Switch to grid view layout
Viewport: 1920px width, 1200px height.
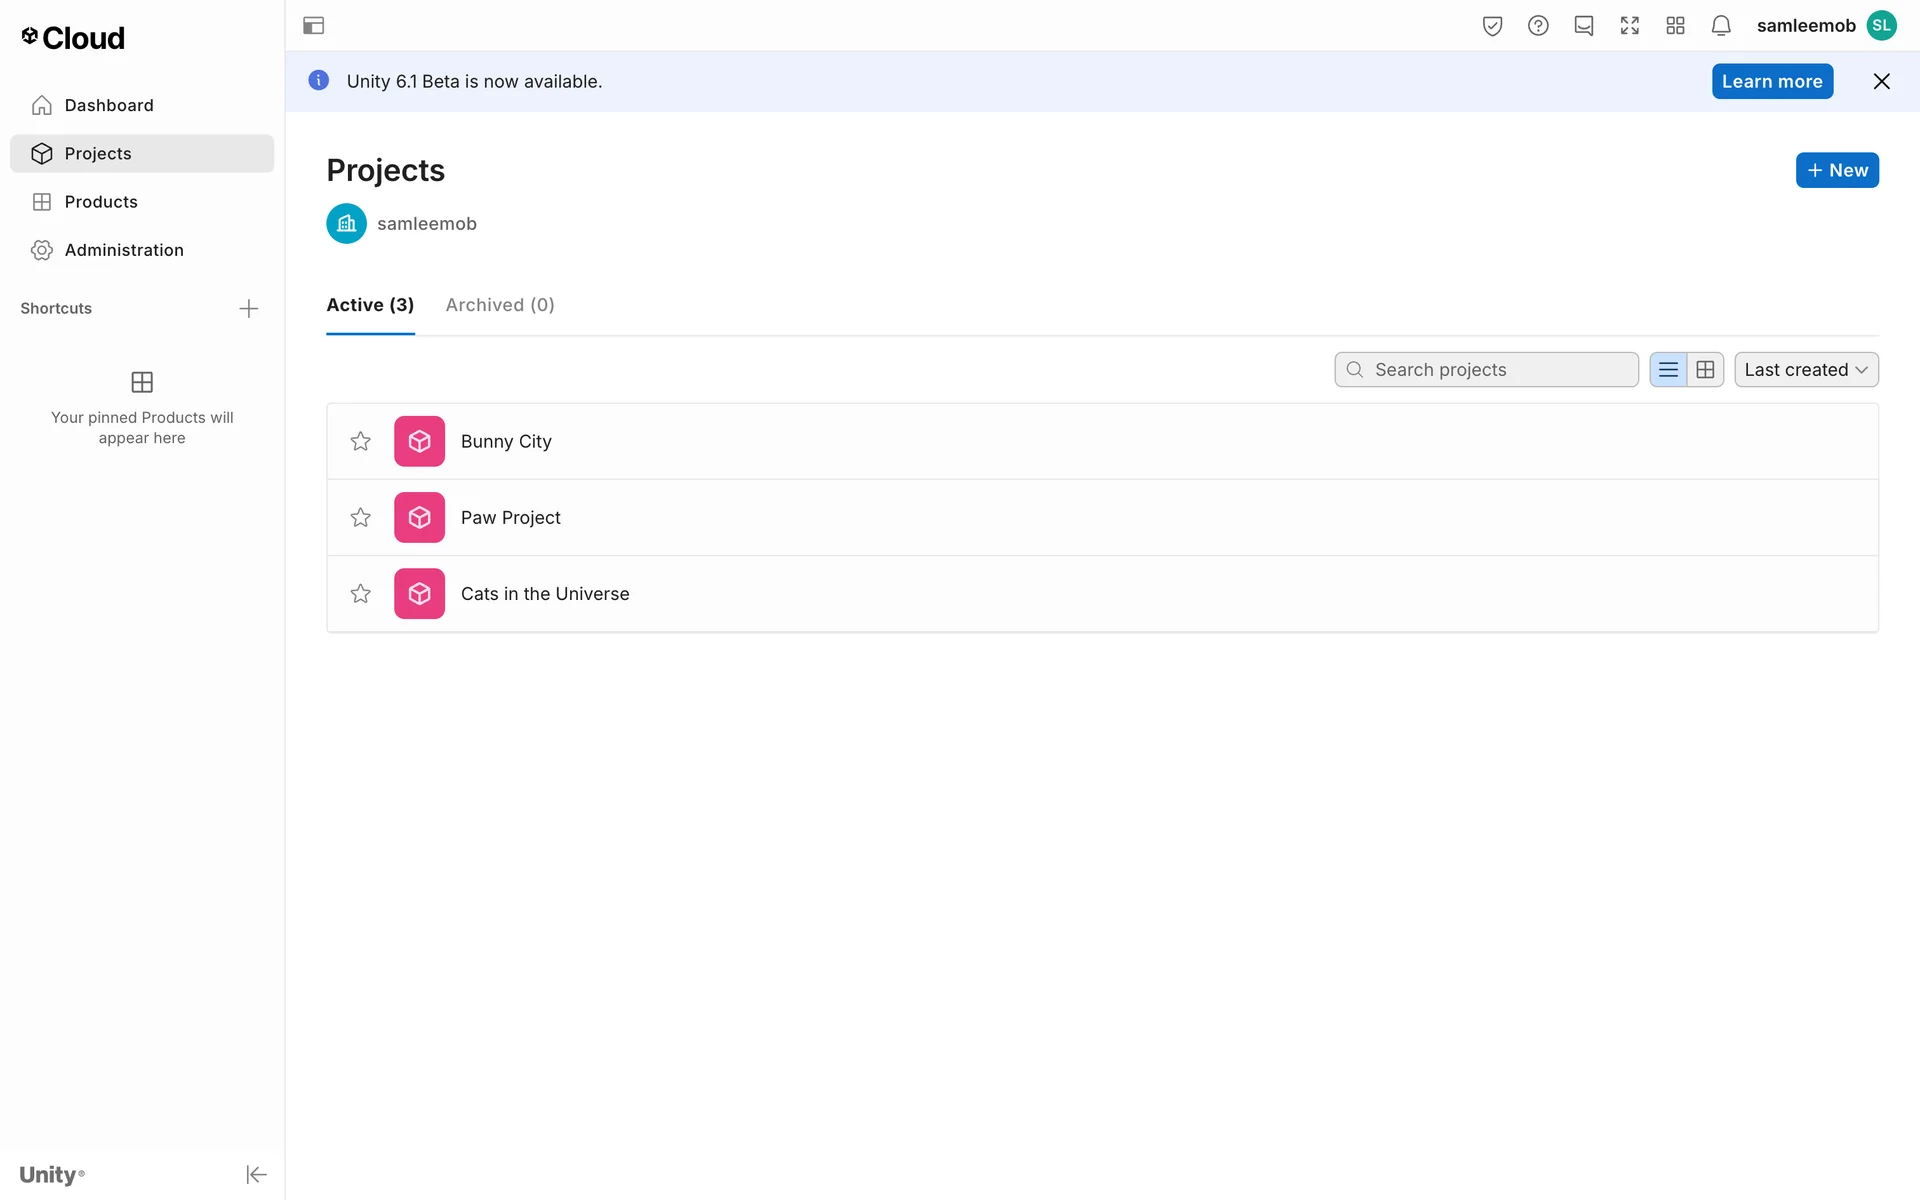pos(1705,370)
